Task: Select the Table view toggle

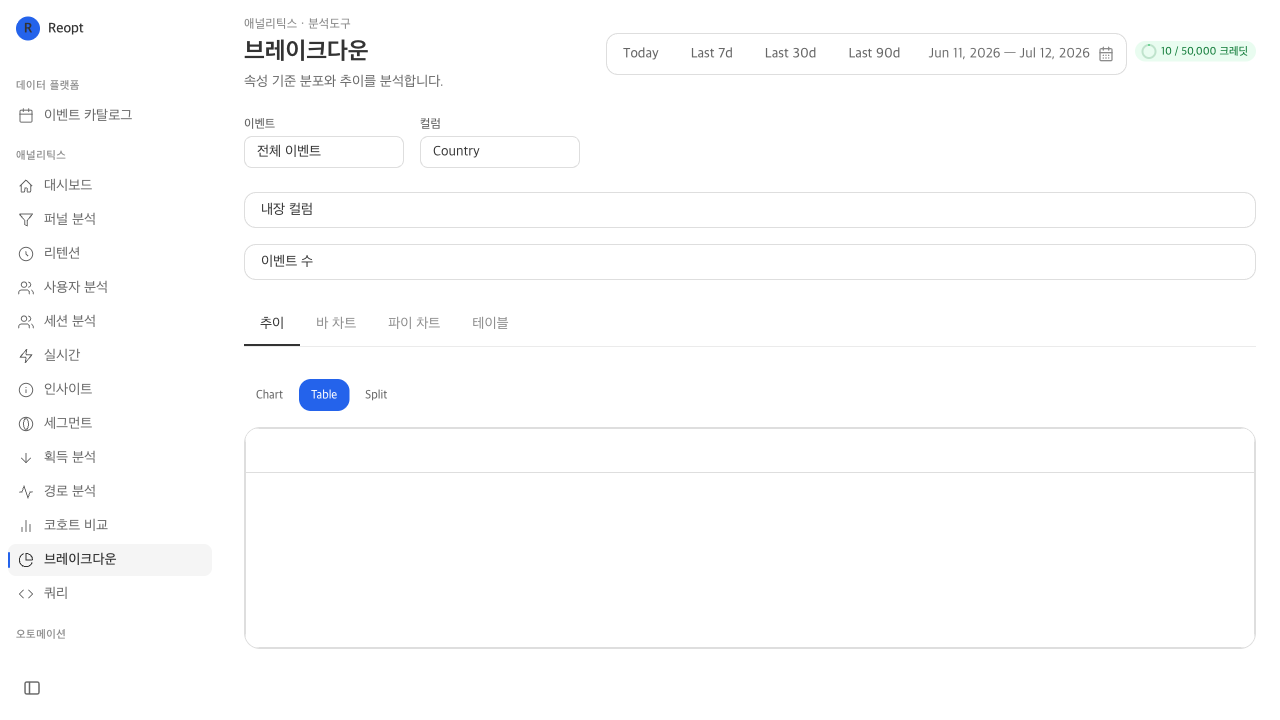Action: coord(324,395)
